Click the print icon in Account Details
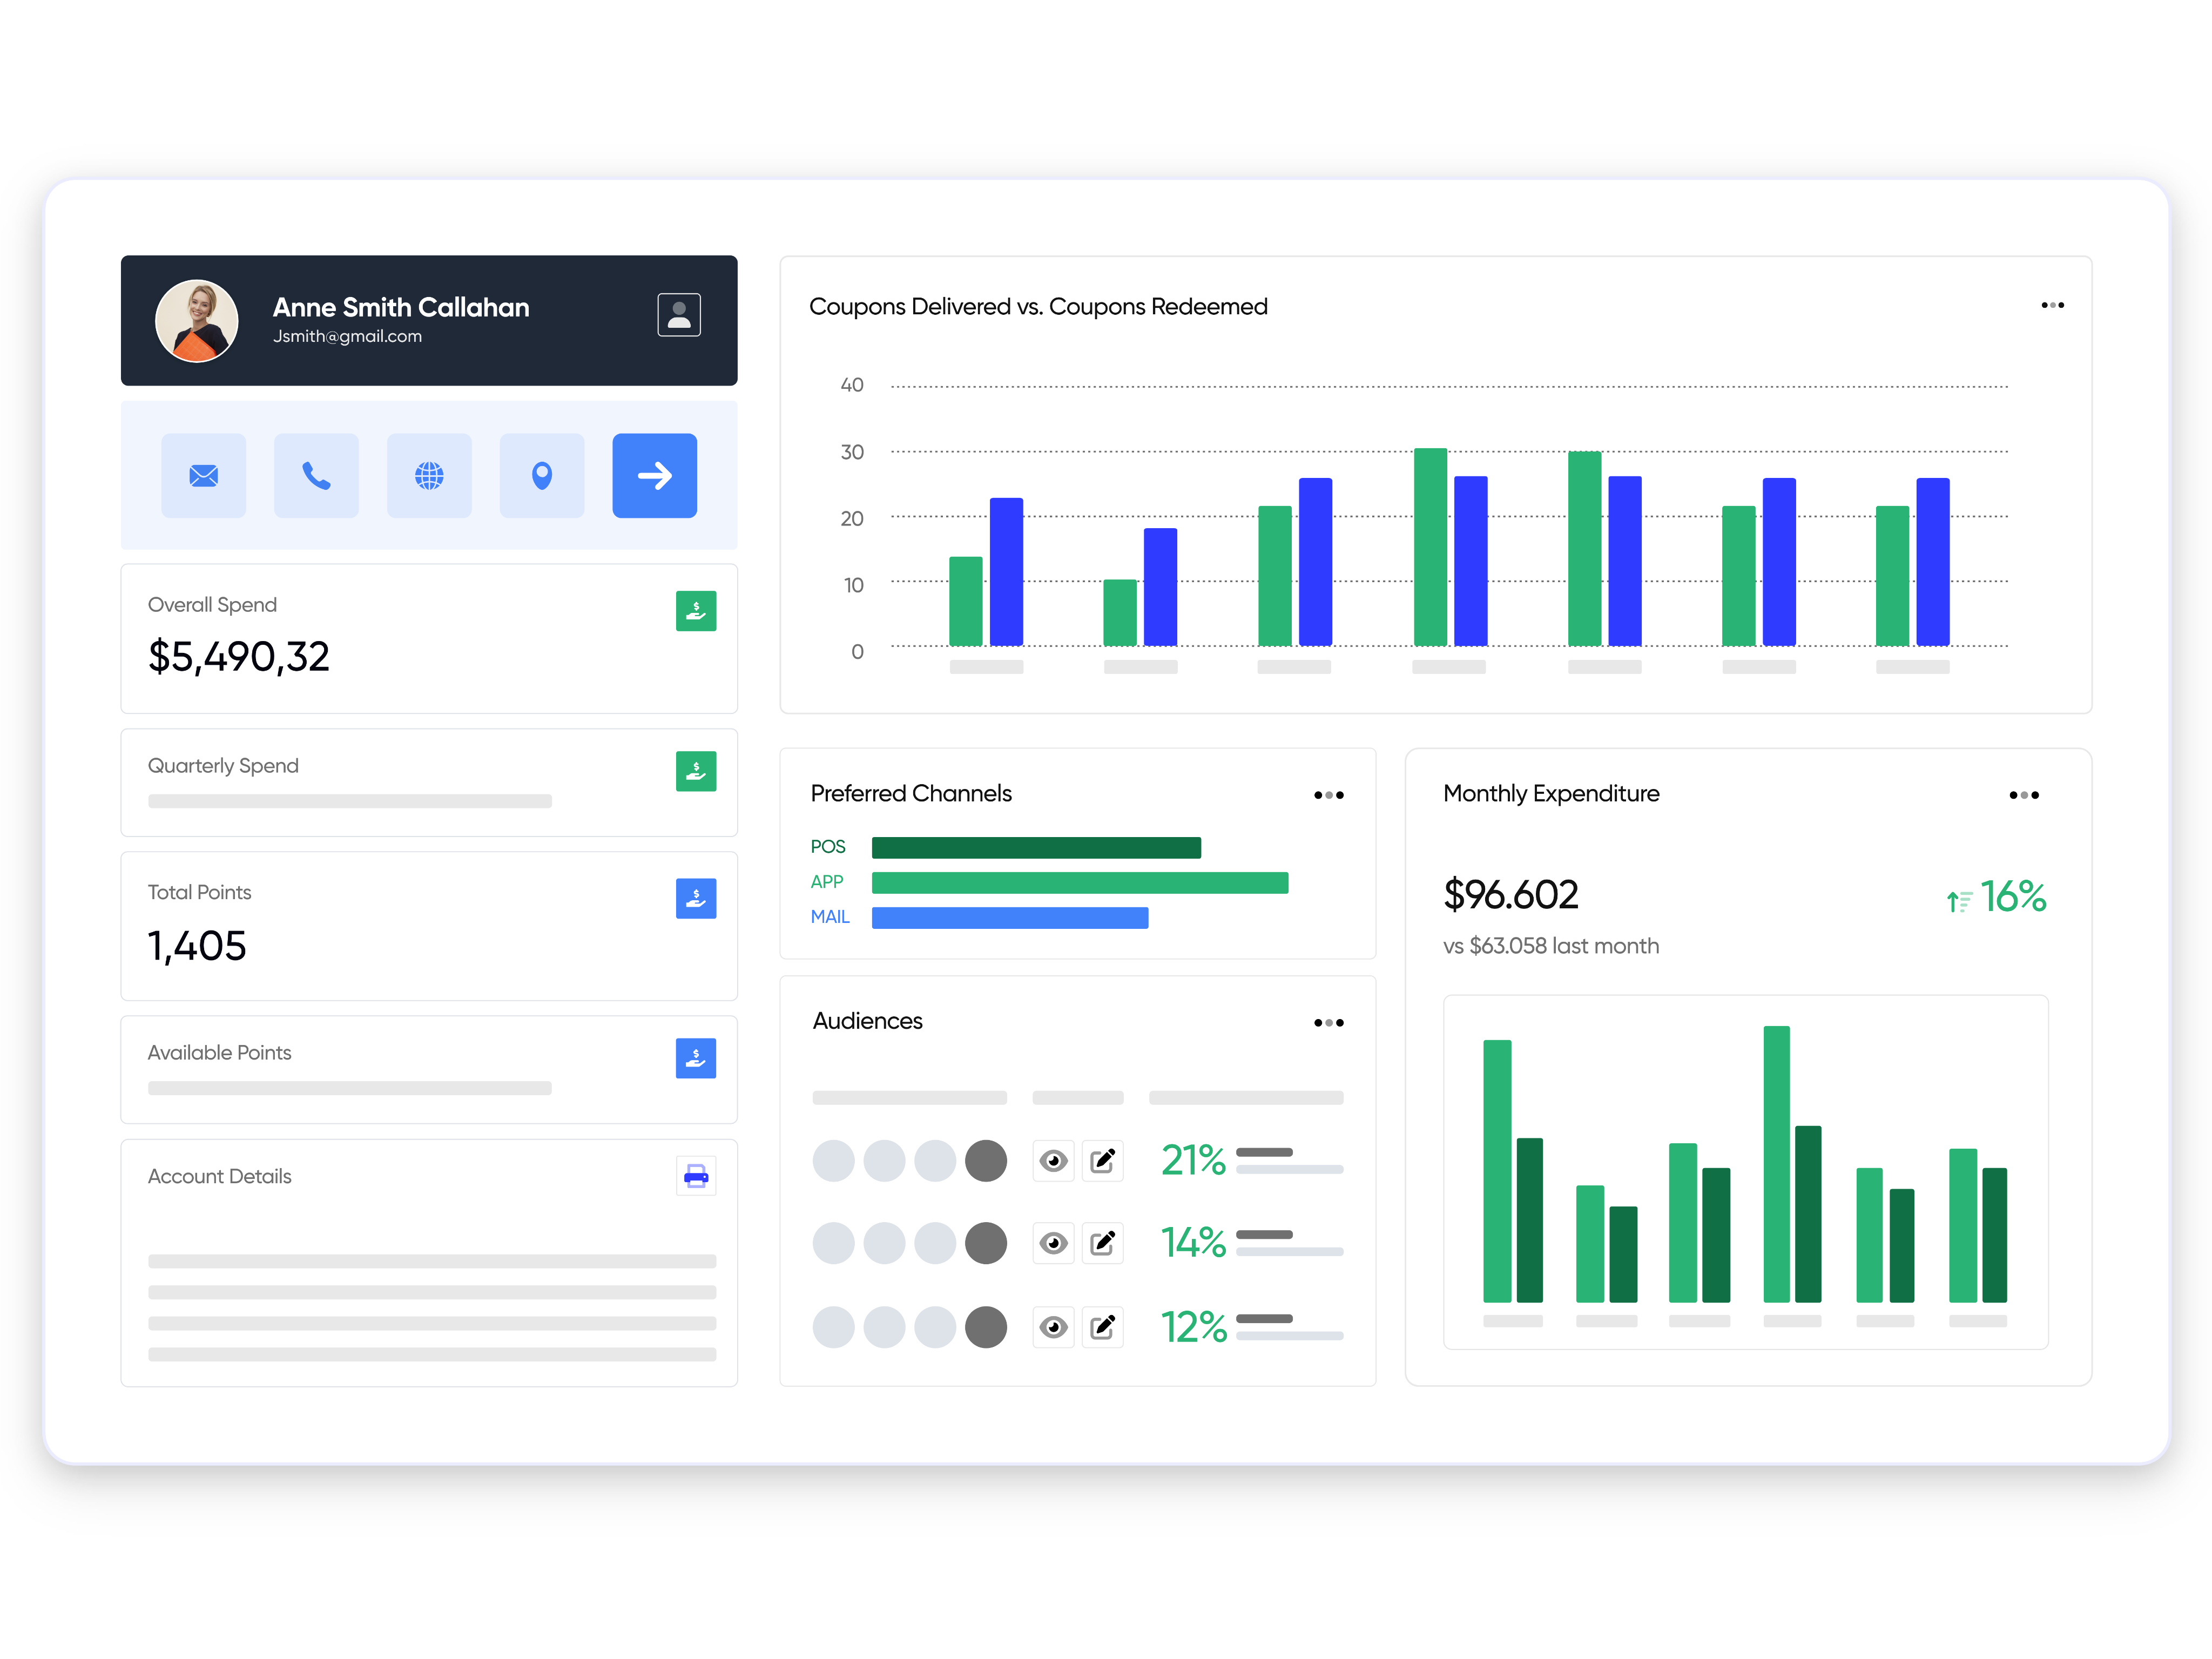Screen dimensions: 2212x1659 coord(696,1176)
